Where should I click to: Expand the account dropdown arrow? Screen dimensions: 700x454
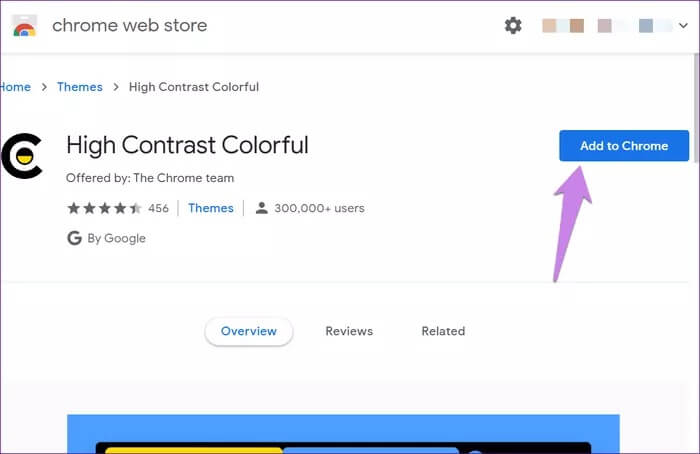(683, 25)
